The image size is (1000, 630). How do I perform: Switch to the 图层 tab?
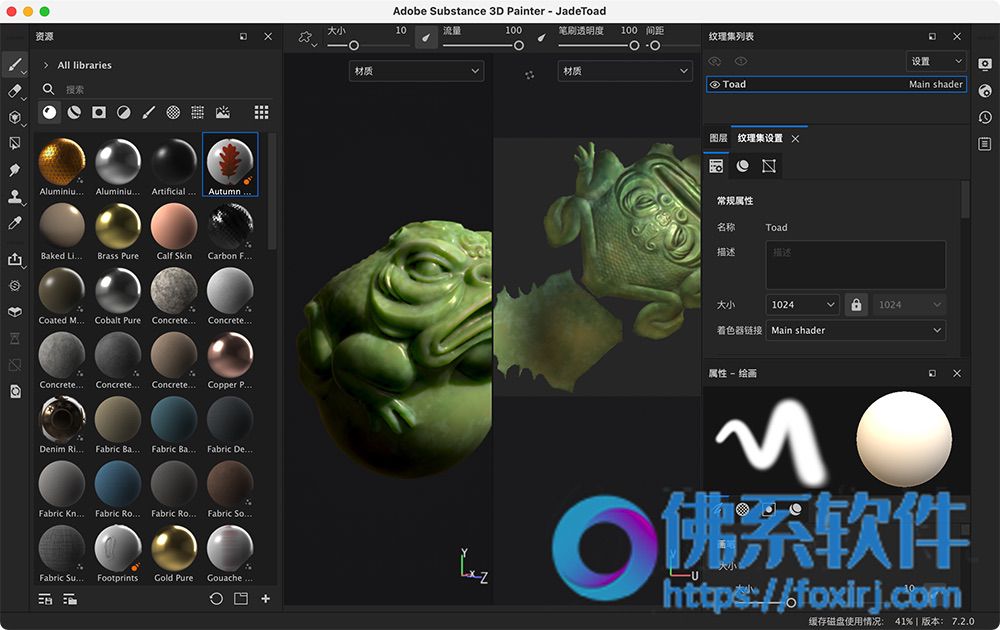(718, 138)
